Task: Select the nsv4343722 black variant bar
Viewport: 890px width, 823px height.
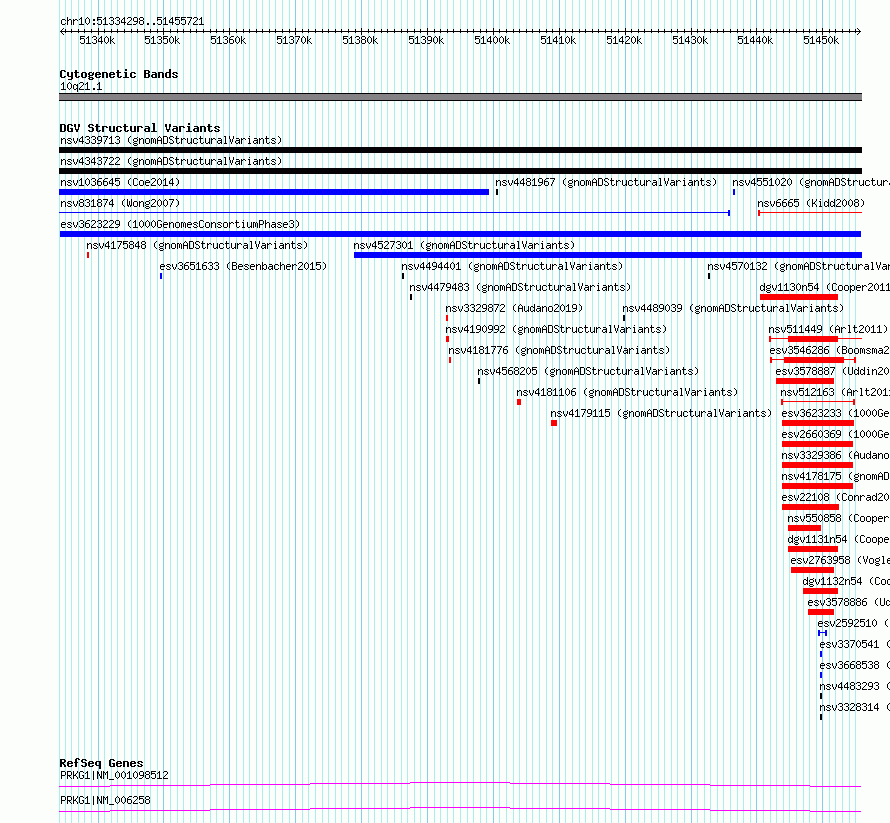Action: 460,171
